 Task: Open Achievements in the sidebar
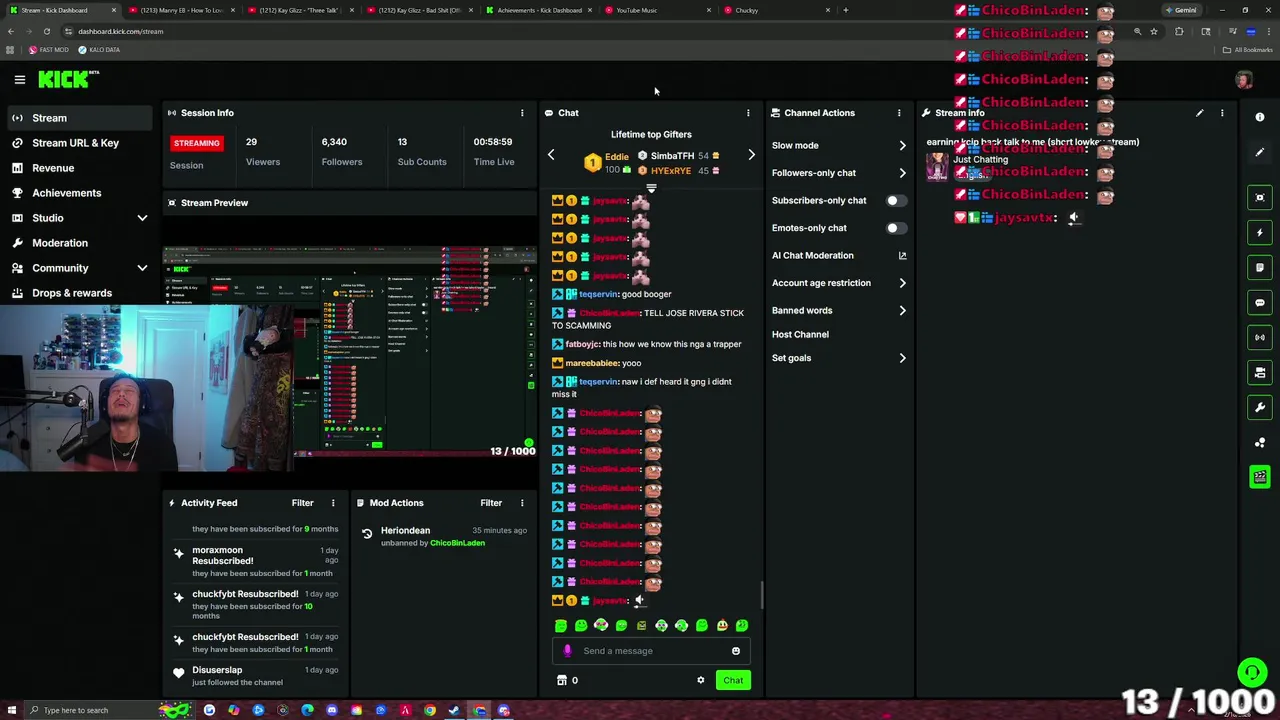[78, 193]
